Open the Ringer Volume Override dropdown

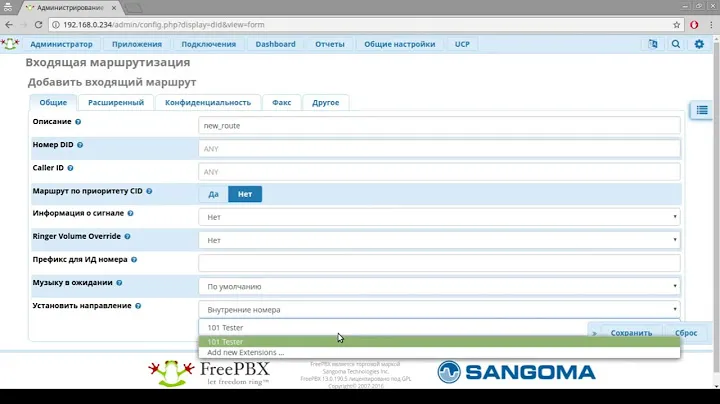pyautogui.click(x=439, y=240)
